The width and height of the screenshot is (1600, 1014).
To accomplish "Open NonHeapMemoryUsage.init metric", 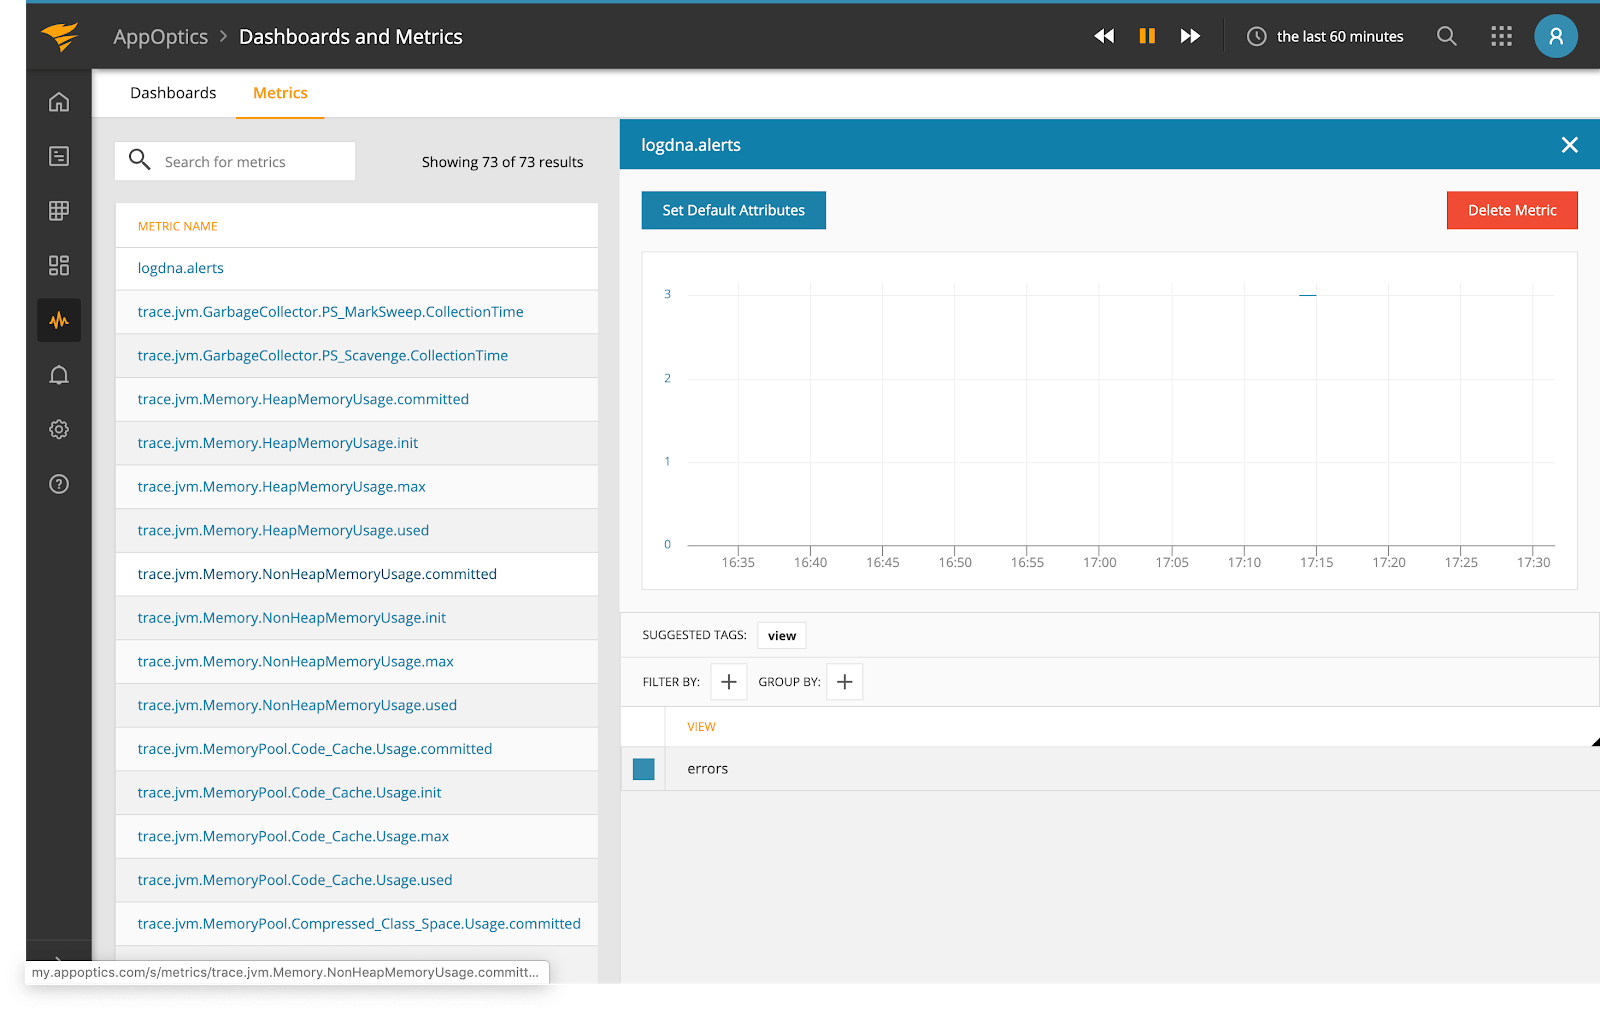I will [x=292, y=618].
